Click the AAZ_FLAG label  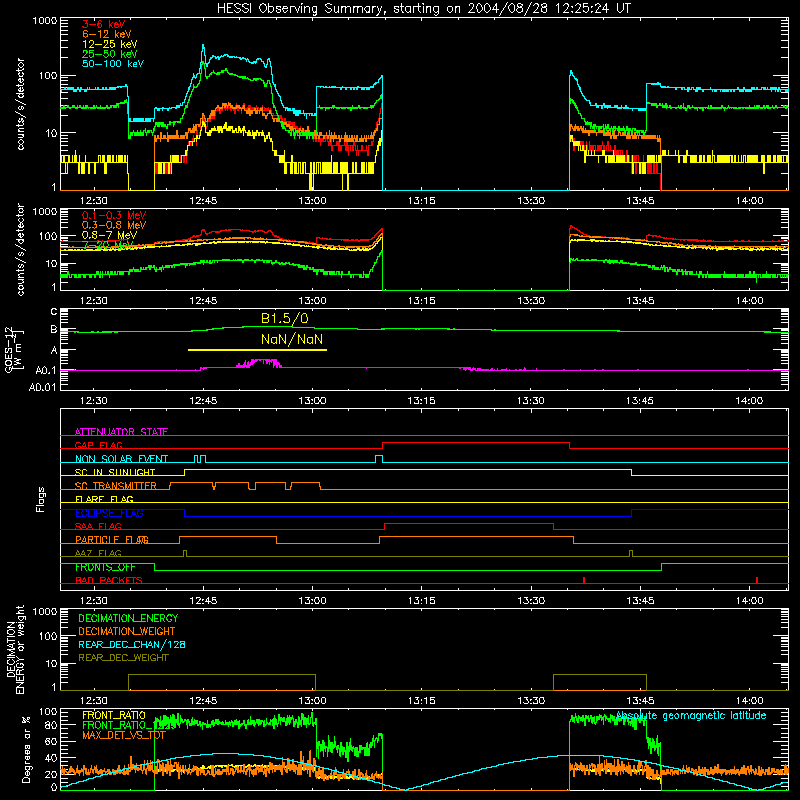click(x=98, y=553)
